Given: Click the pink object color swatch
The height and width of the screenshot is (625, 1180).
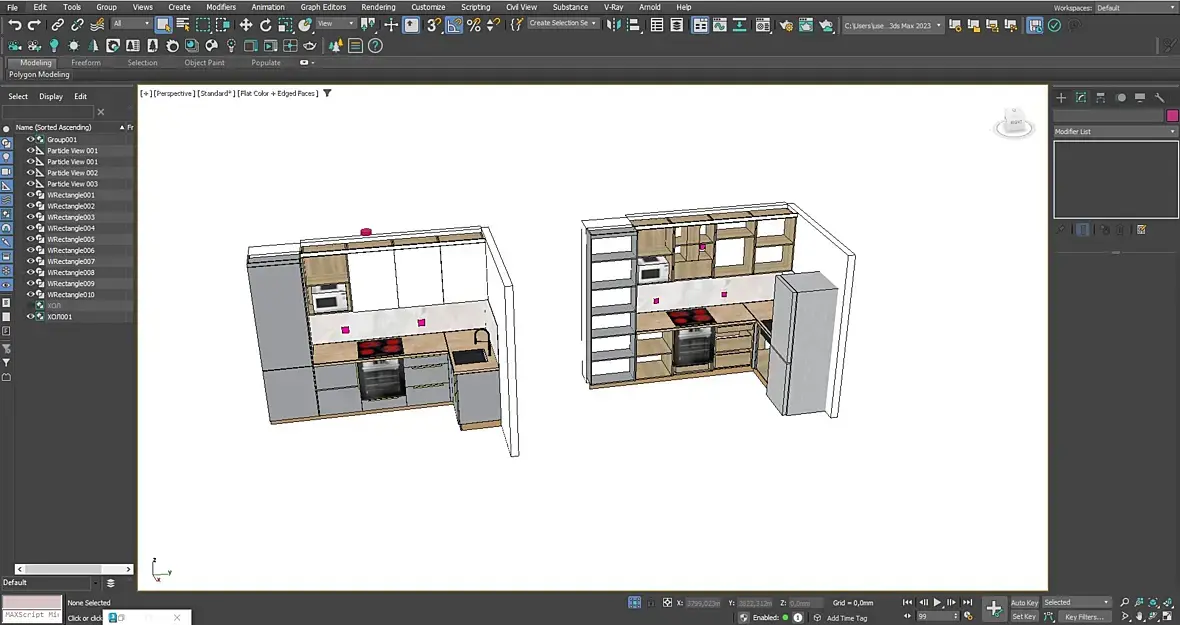Looking at the screenshot, I should (x=1172, y=116).
